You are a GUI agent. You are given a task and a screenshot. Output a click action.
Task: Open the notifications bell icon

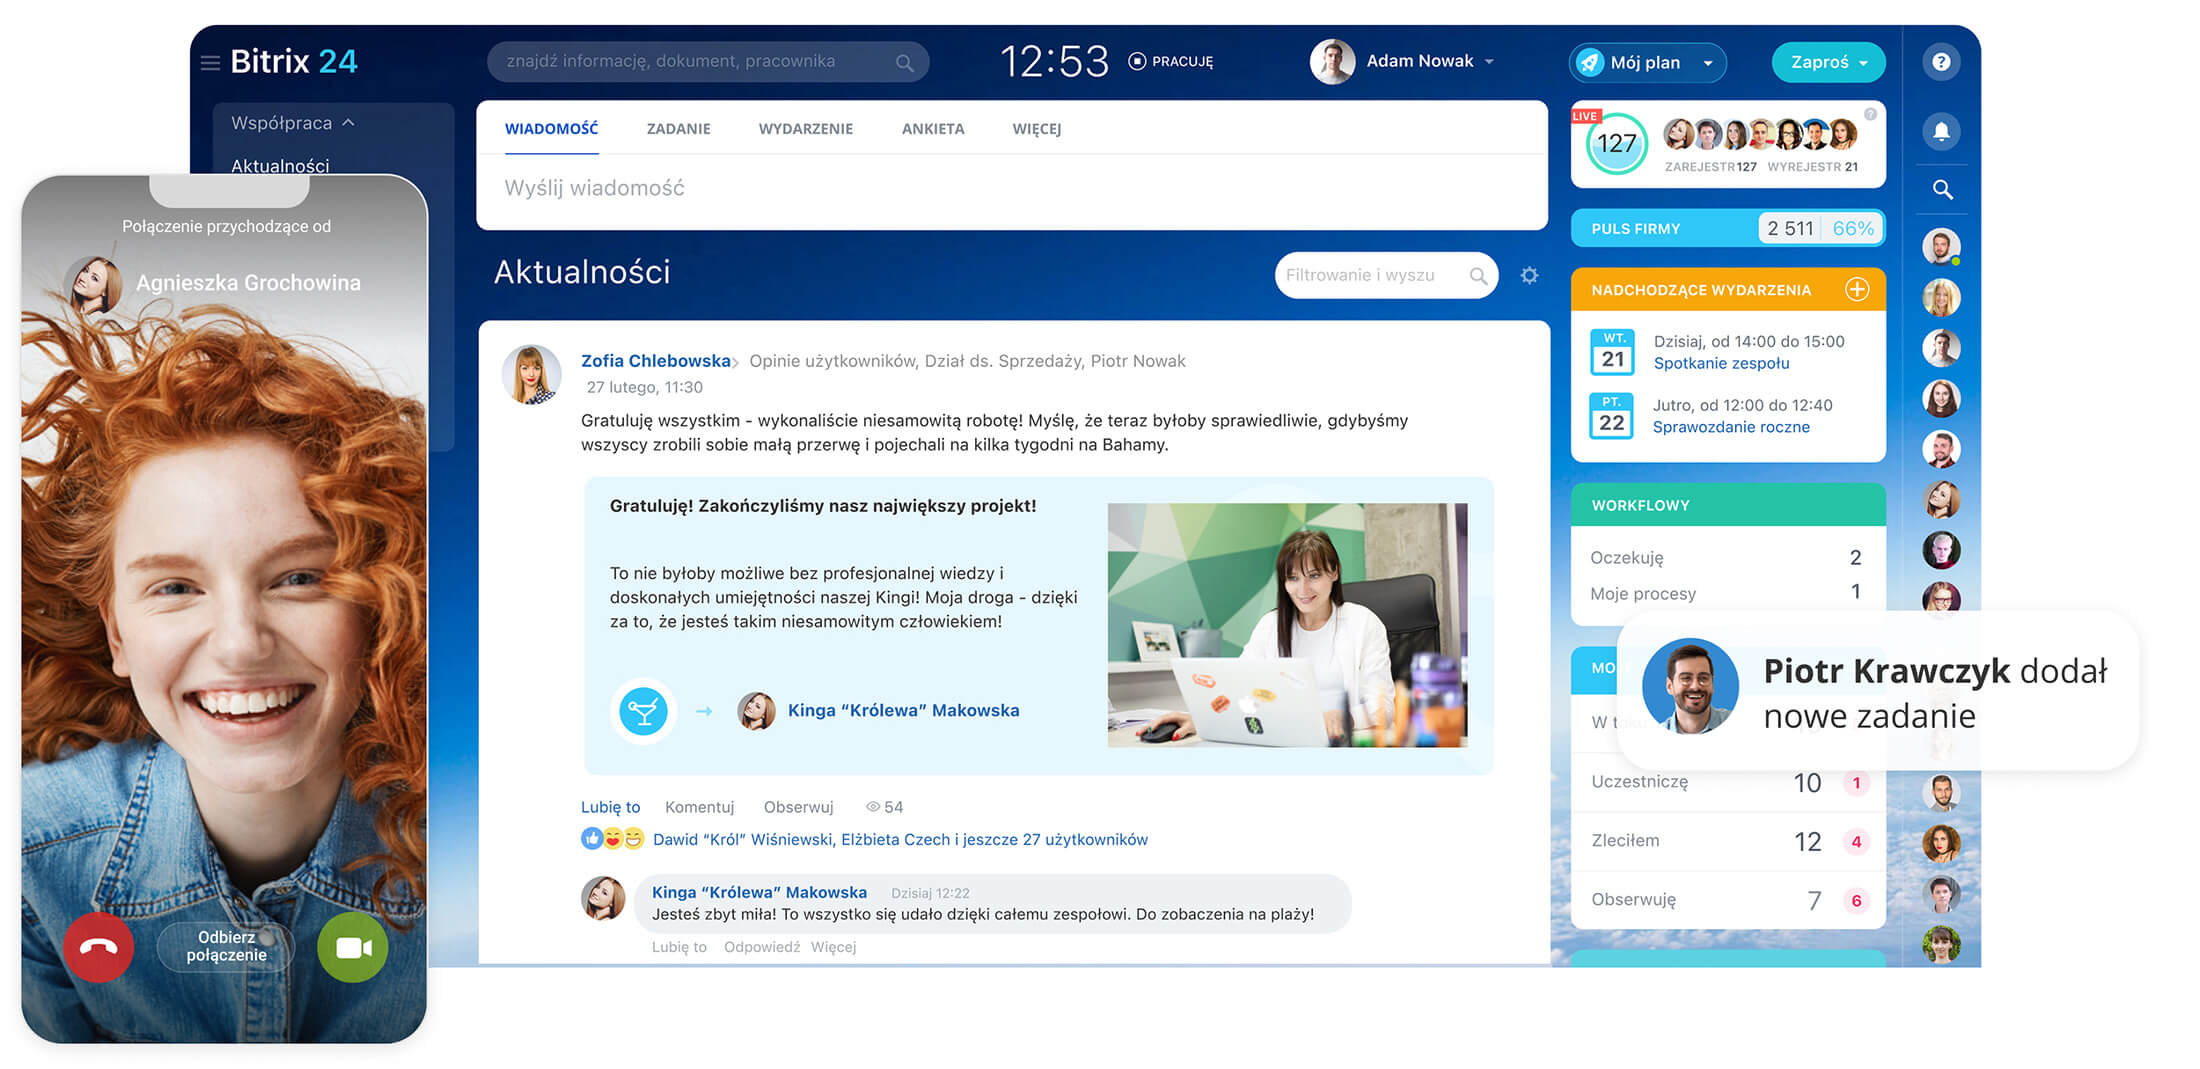1941,131
